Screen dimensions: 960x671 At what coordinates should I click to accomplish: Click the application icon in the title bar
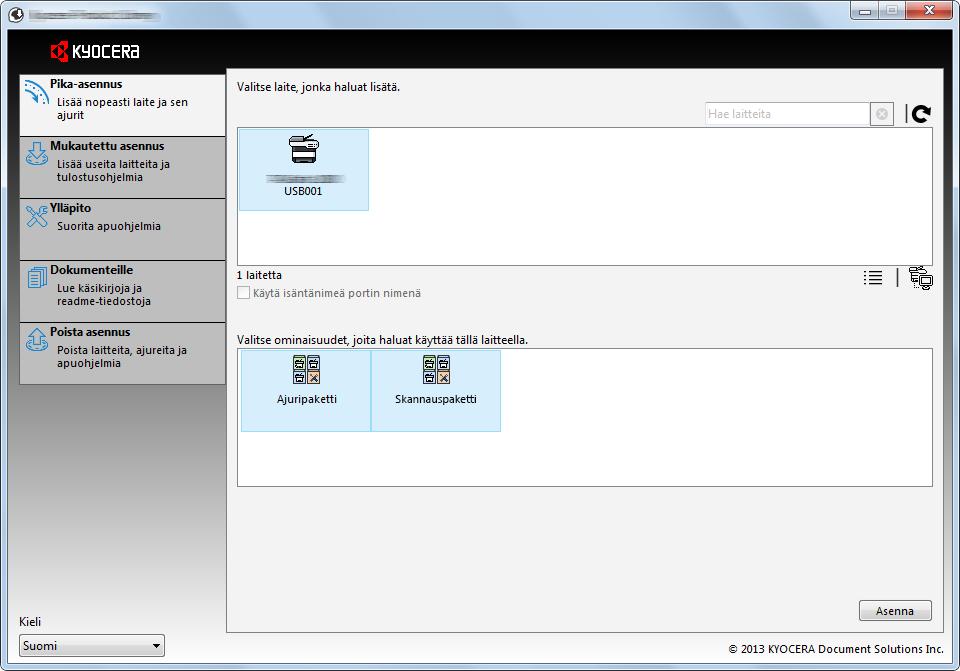[17, 14]
